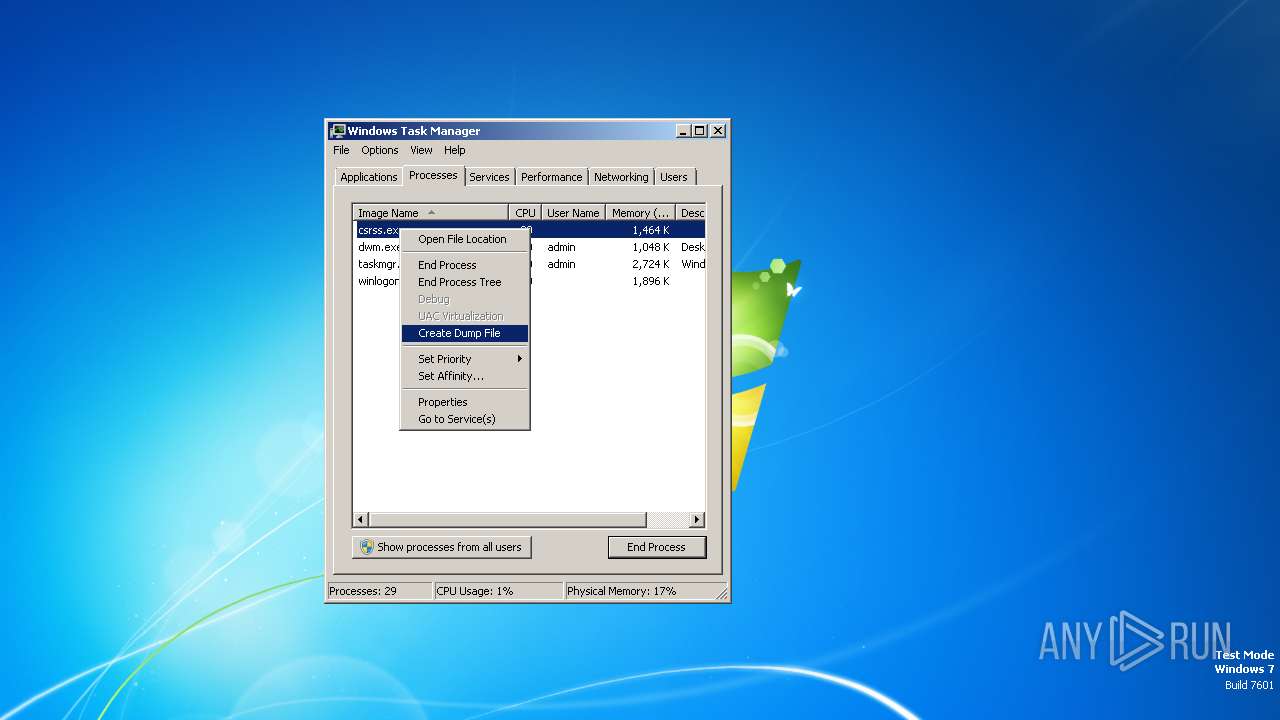Screen dimensions: 1280x720
Task: Select the dwm.exe process row
Action: (529, 247)
